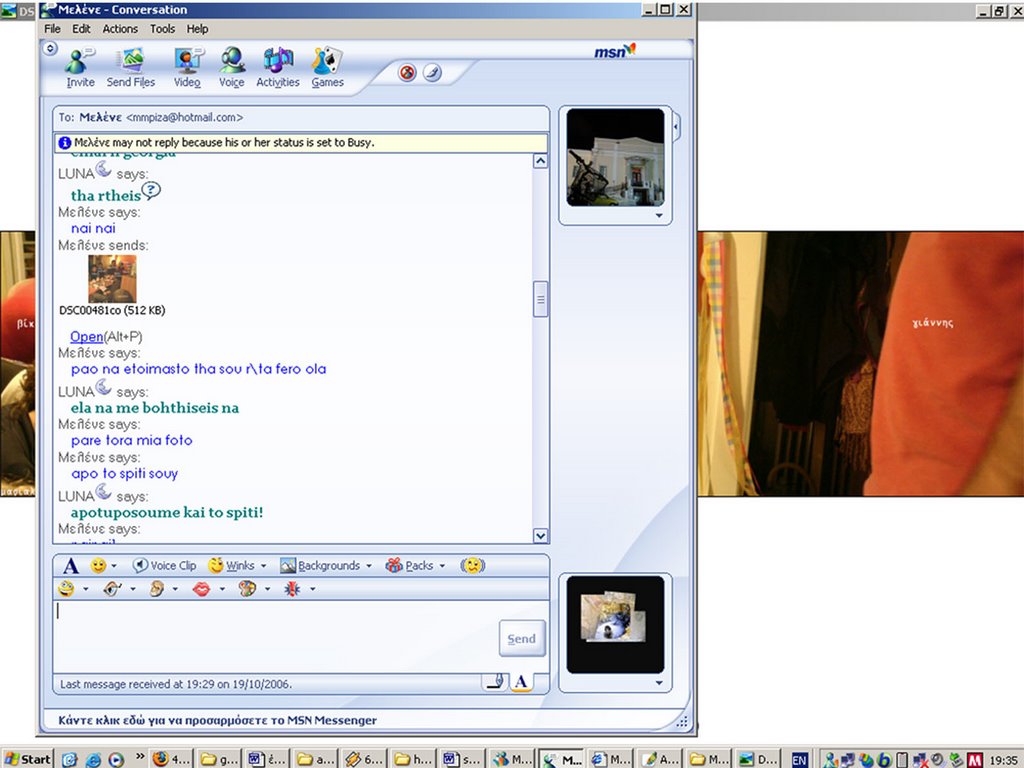Start a Voice call
The width and height of the screenshot is (1024, 768).
tap(232, 68)
